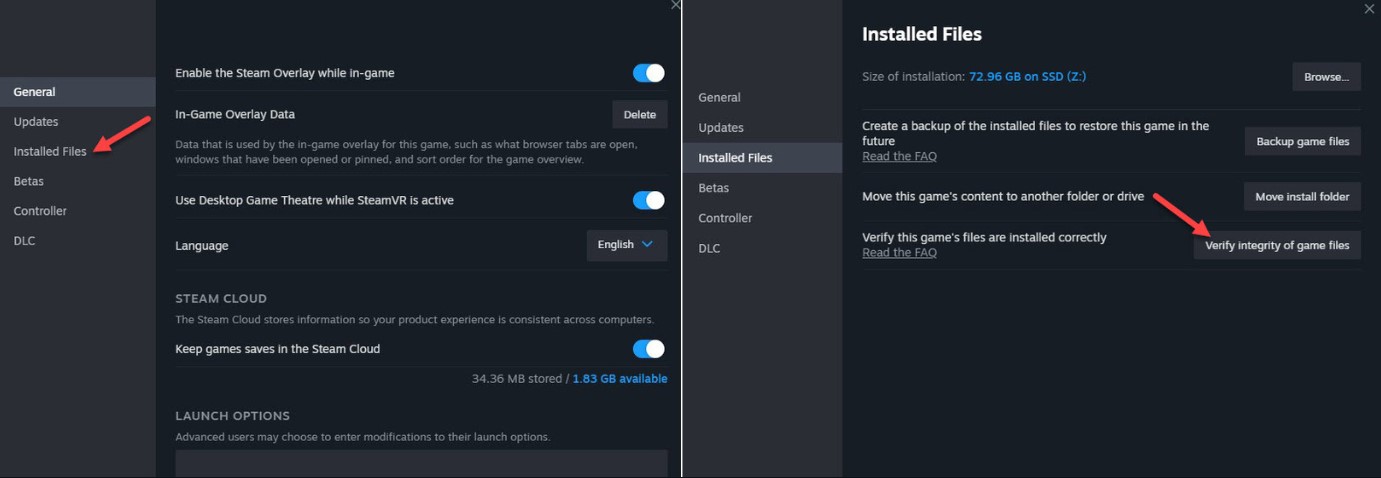The width and height of the screenshot is (1381, 478).
Task: Click the Move install folder button
Action: tap(1302, 196)
